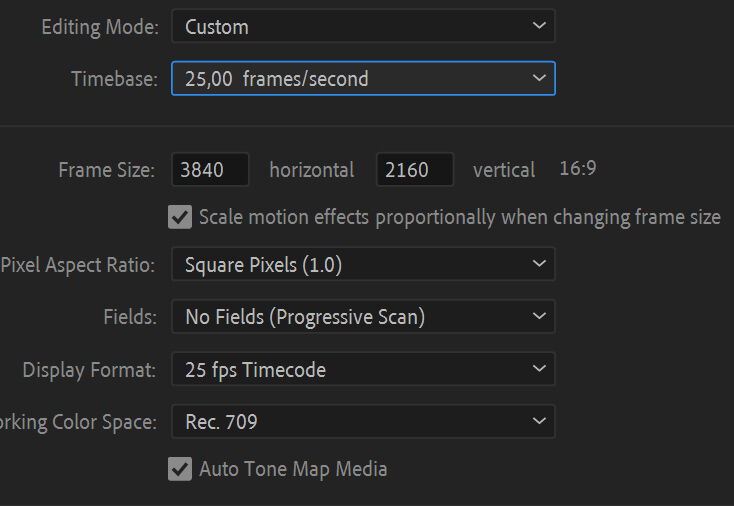This screenshot has height=506, width=734.
Task: Open the Timebase 25,00 frames/second dropdown
Action: point(363,78)
